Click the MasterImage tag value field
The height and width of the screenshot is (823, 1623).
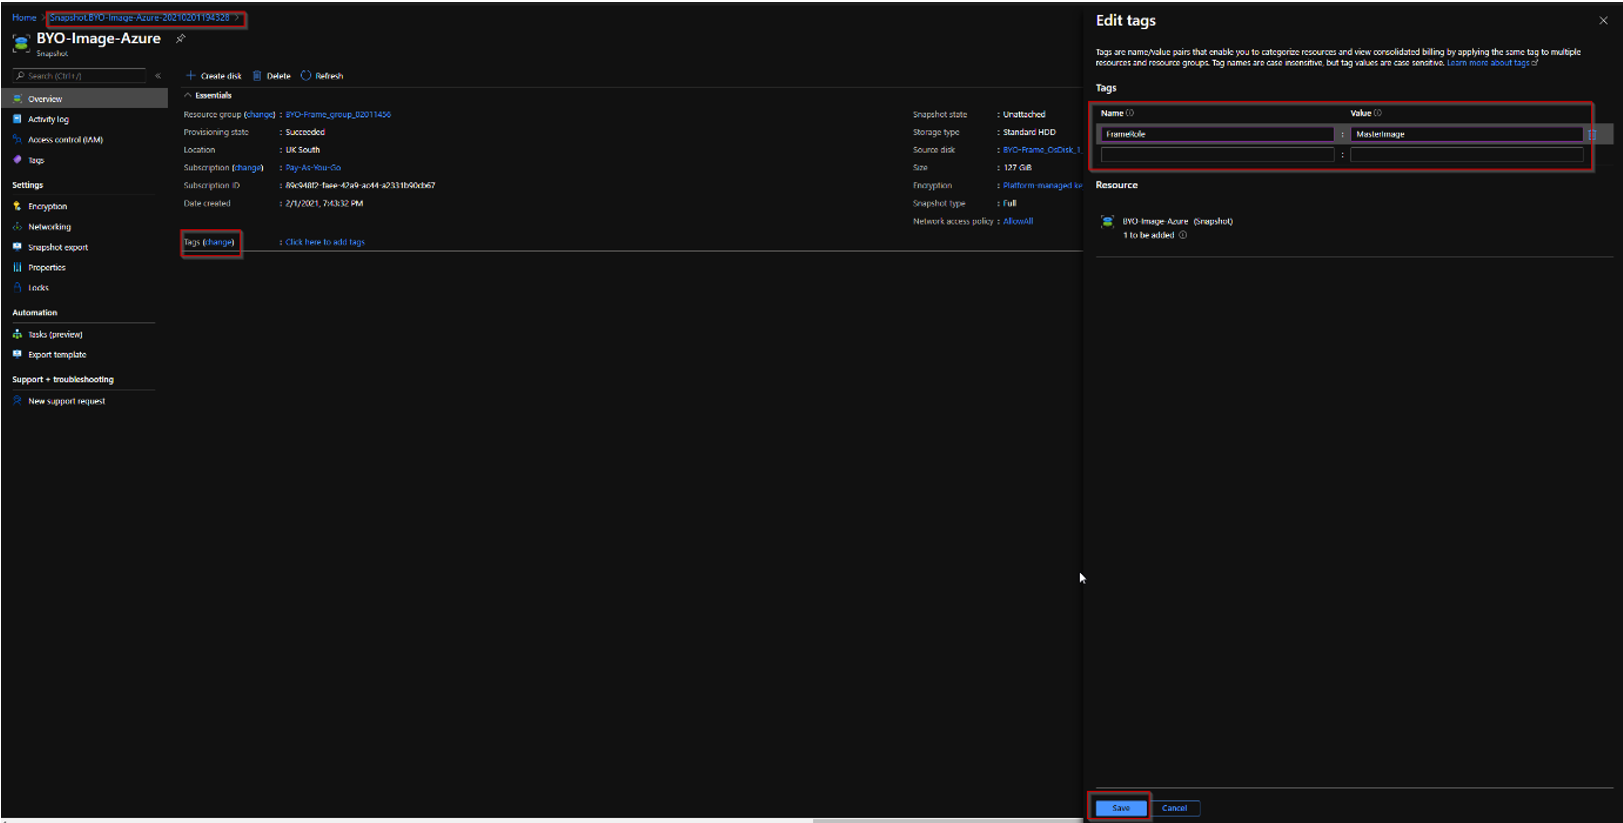tap(1467, 134)
